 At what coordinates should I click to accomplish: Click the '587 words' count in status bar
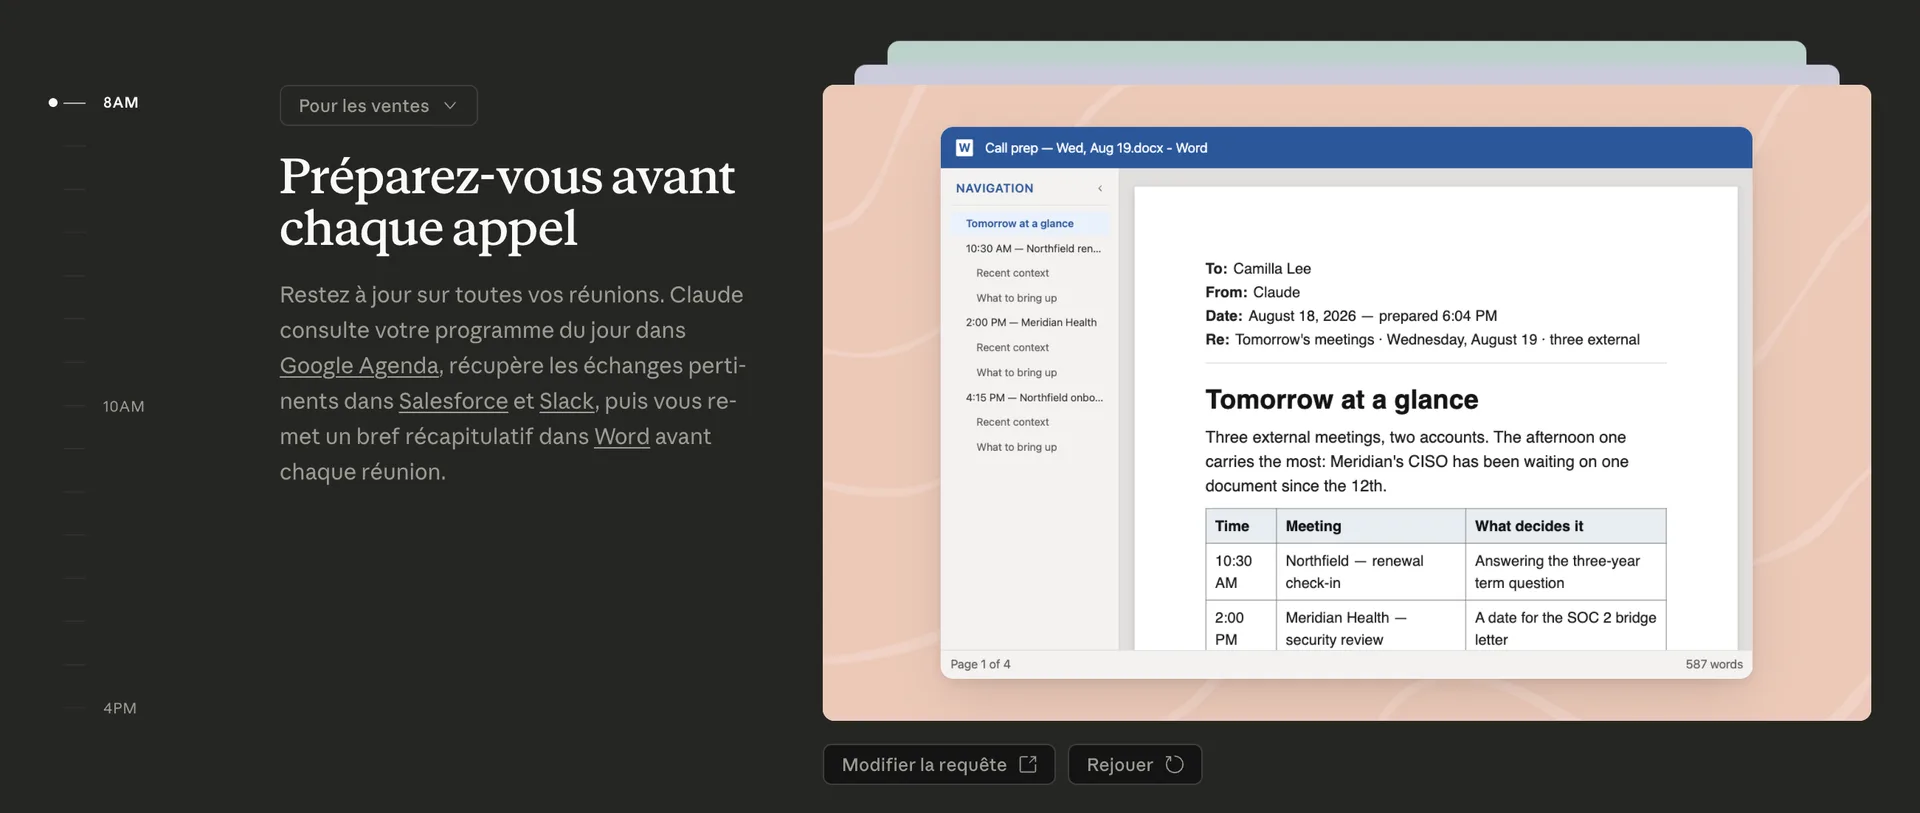pyautogui.click(x=1713, y=664)
